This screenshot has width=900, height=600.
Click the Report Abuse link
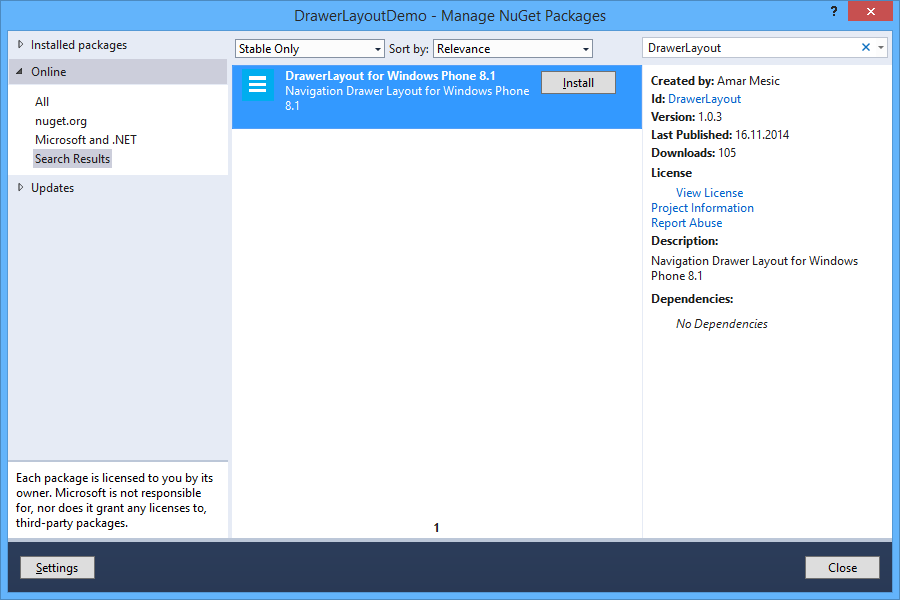click(x=686, y=223)
